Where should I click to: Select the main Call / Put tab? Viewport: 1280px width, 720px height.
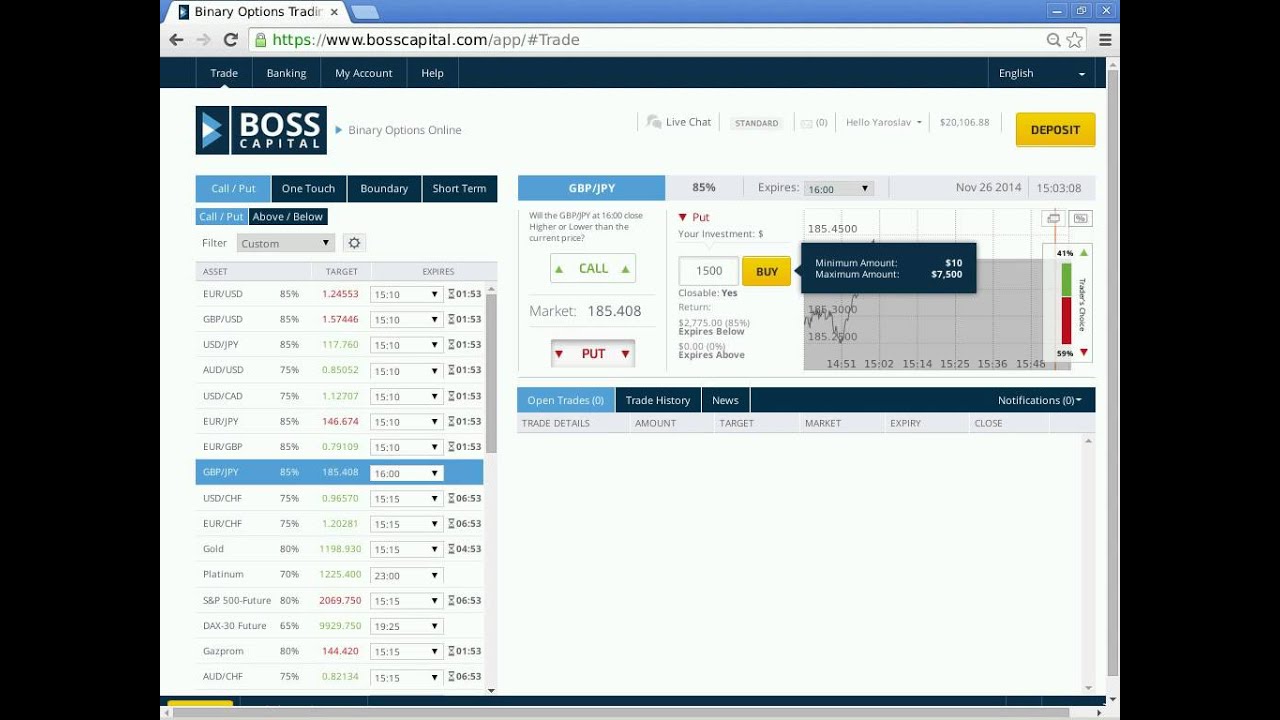pyautogui.click(x=233, y=188)
